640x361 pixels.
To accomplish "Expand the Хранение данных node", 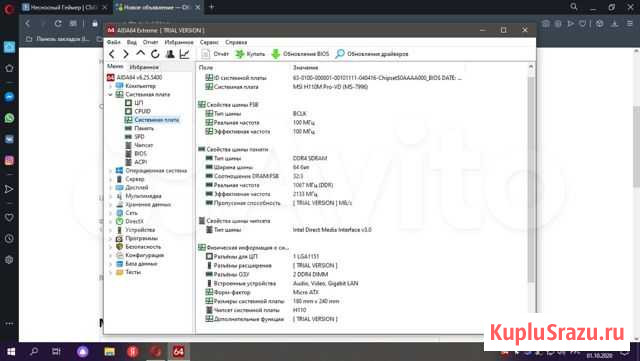I will point(110,205).
